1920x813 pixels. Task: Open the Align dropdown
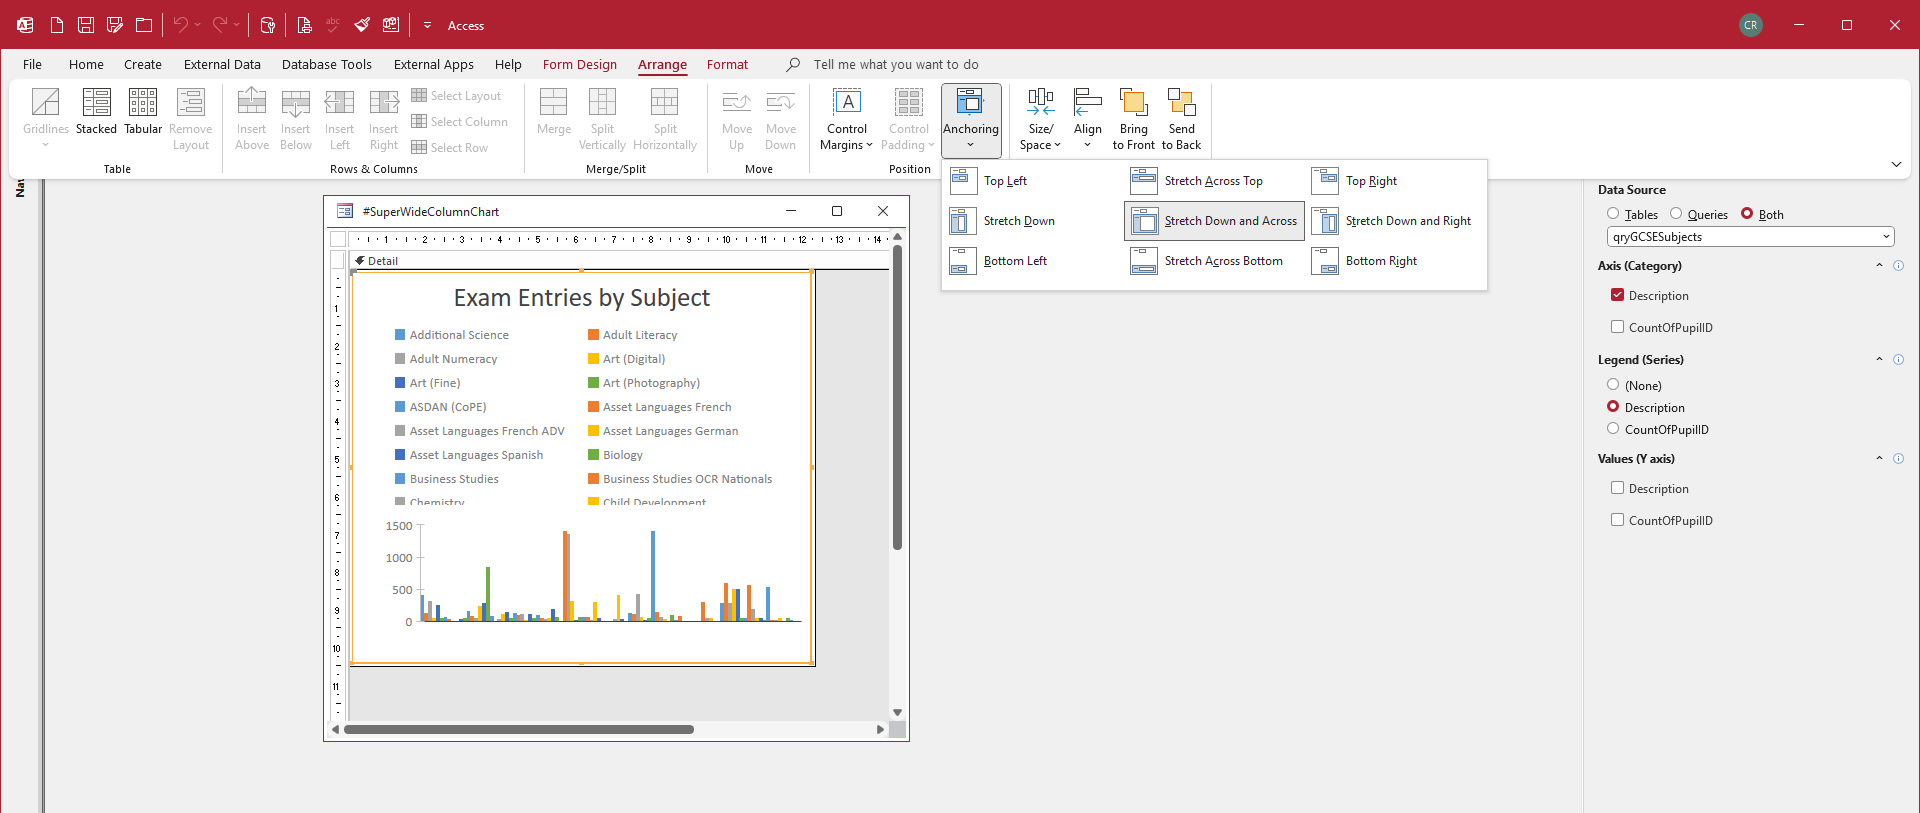click(x=1087, y=119)
